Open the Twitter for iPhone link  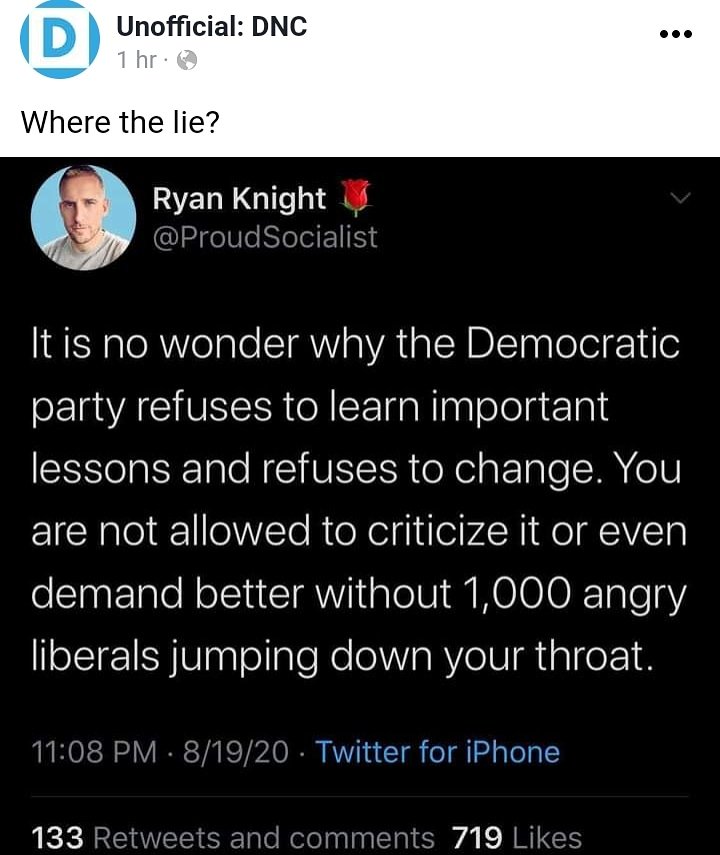437,751
